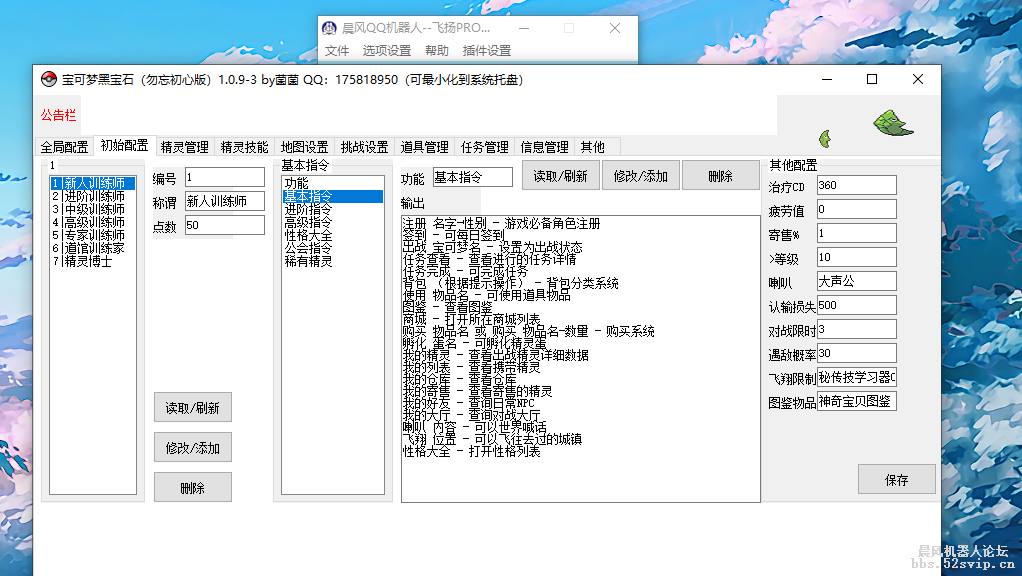Screen dimensions: 1022x576
Task: Click the 晨风QQ机器人 window icon
Action: point(330,28)
